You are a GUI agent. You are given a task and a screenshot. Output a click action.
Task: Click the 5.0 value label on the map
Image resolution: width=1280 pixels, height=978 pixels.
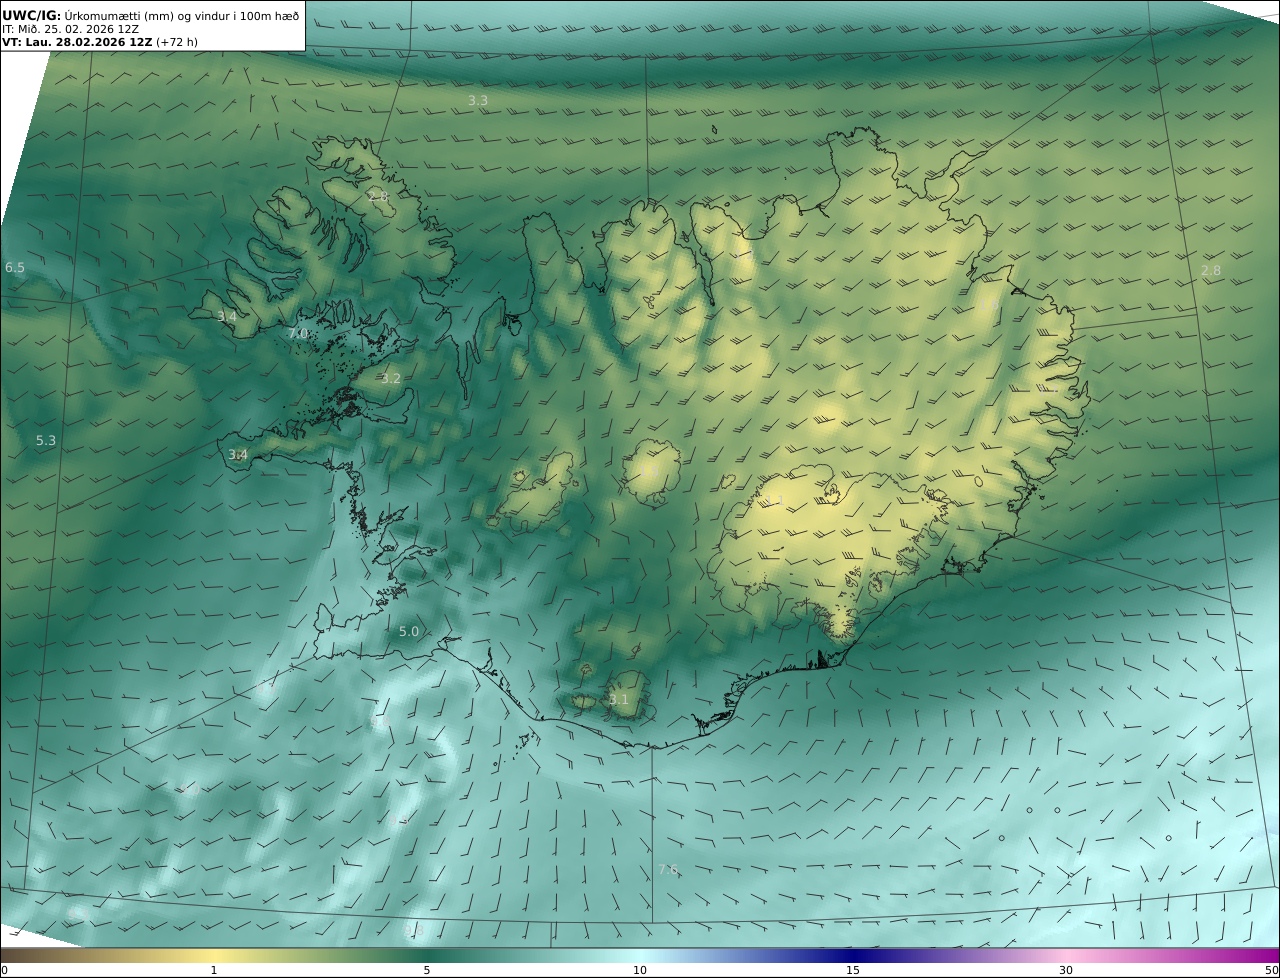409,631
